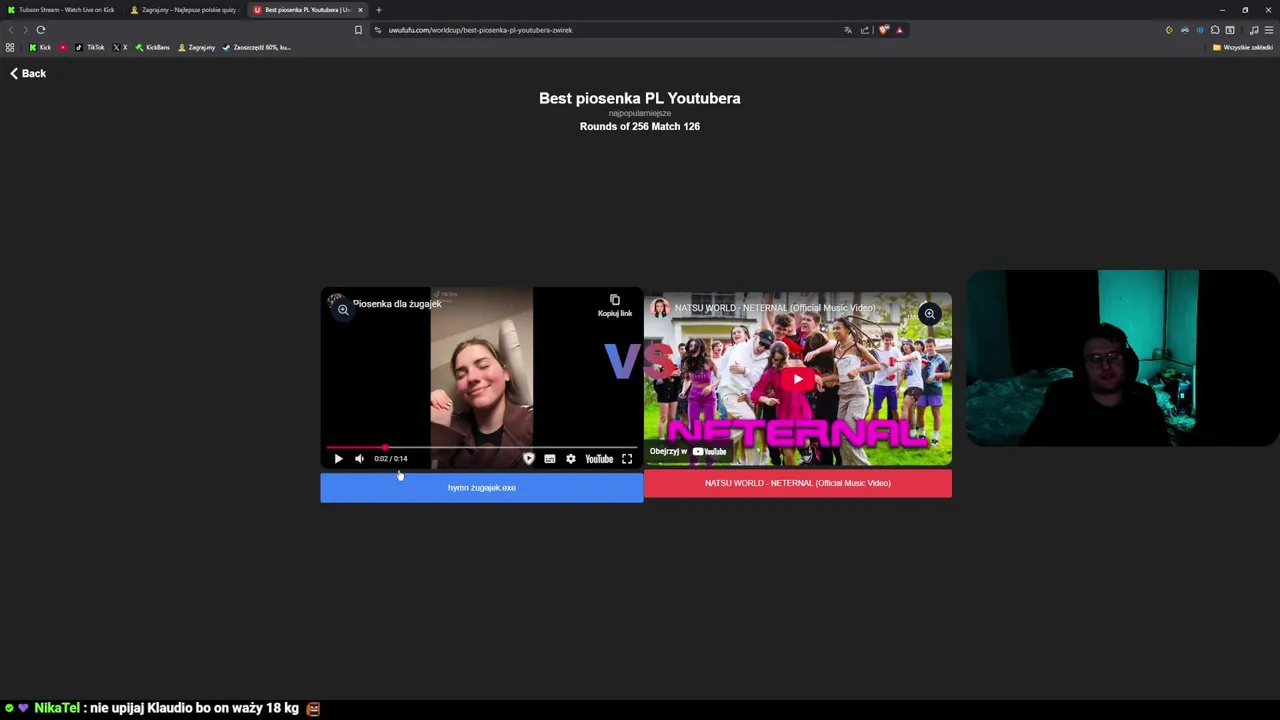Expand Wszystkie zakładki bookmarks folder

[1243, 47]
